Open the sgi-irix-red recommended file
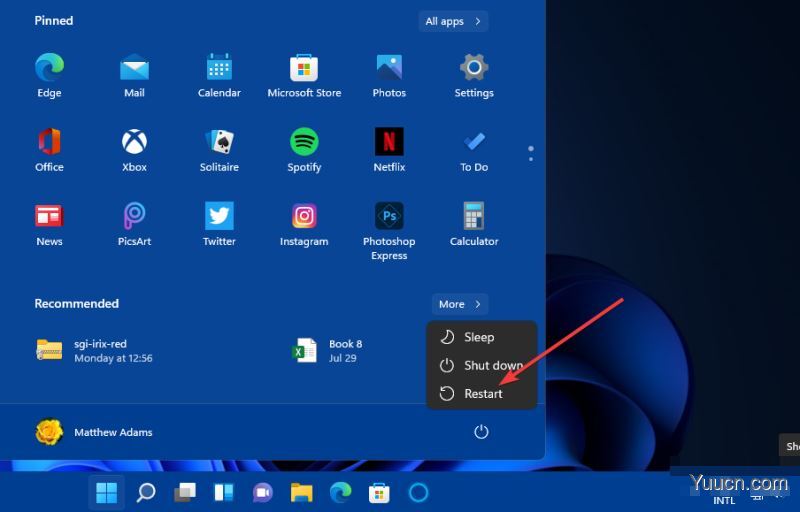 [94, 351]
